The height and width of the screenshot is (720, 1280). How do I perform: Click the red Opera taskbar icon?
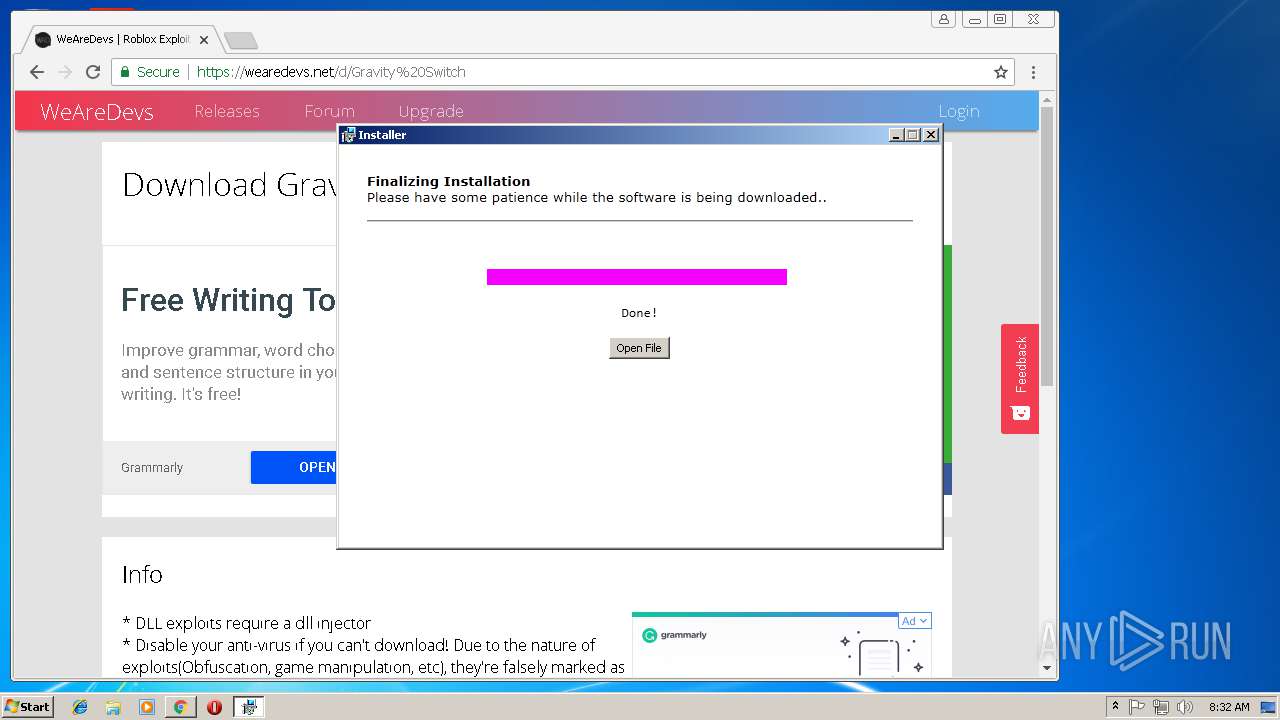pyautogui.click(x=214, y=707)
